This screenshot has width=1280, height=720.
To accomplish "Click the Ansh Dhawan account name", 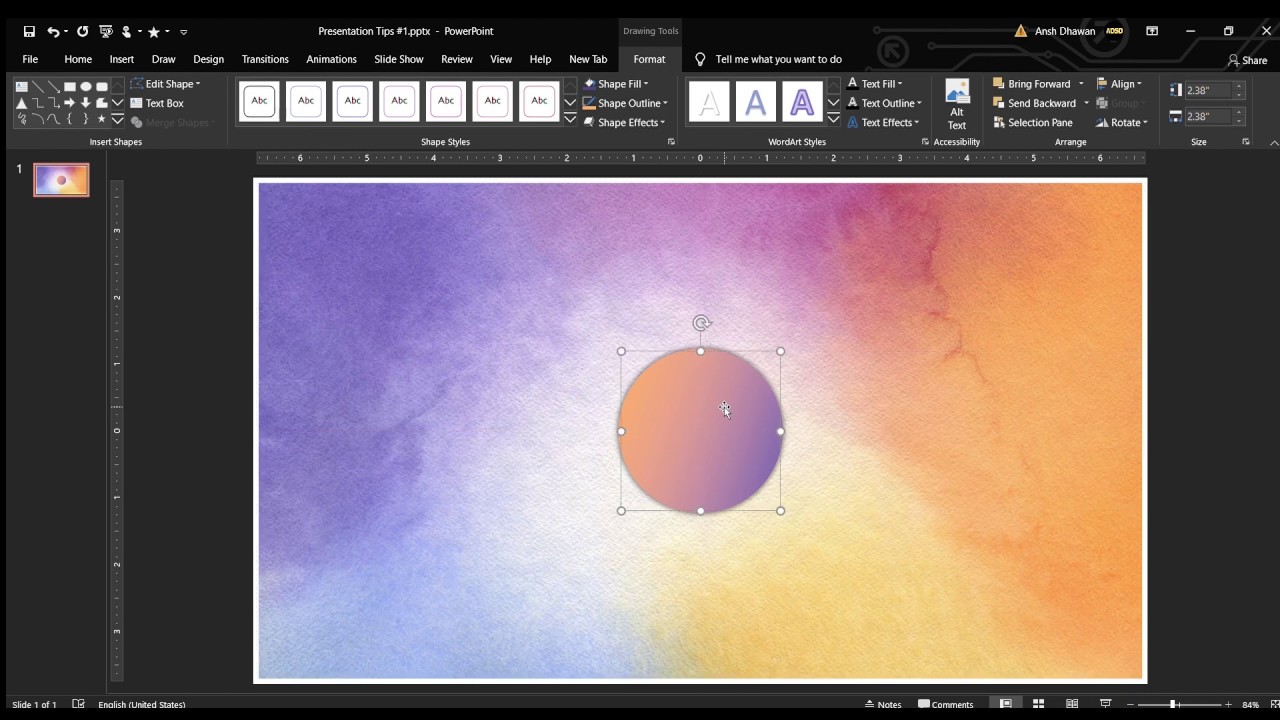I will pyautogui.click(x=1065, y=31).
